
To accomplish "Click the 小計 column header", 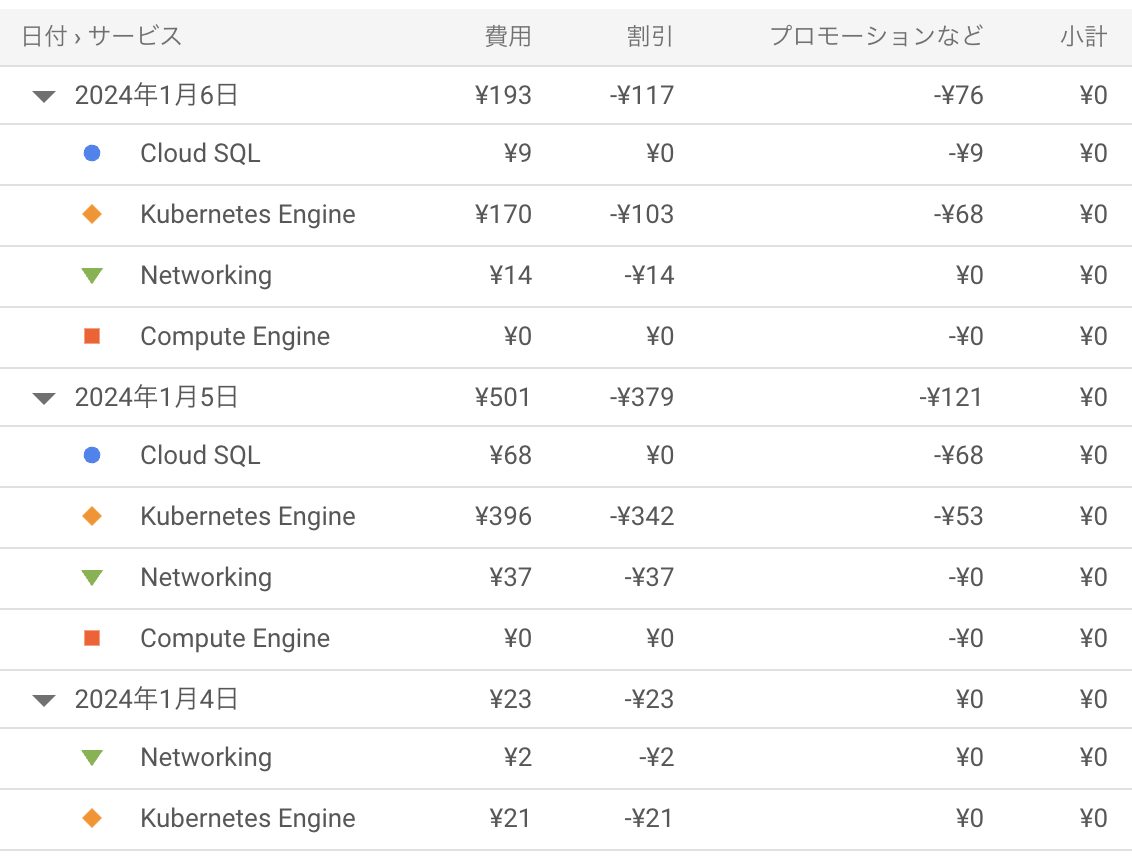I will (1083, 37).
